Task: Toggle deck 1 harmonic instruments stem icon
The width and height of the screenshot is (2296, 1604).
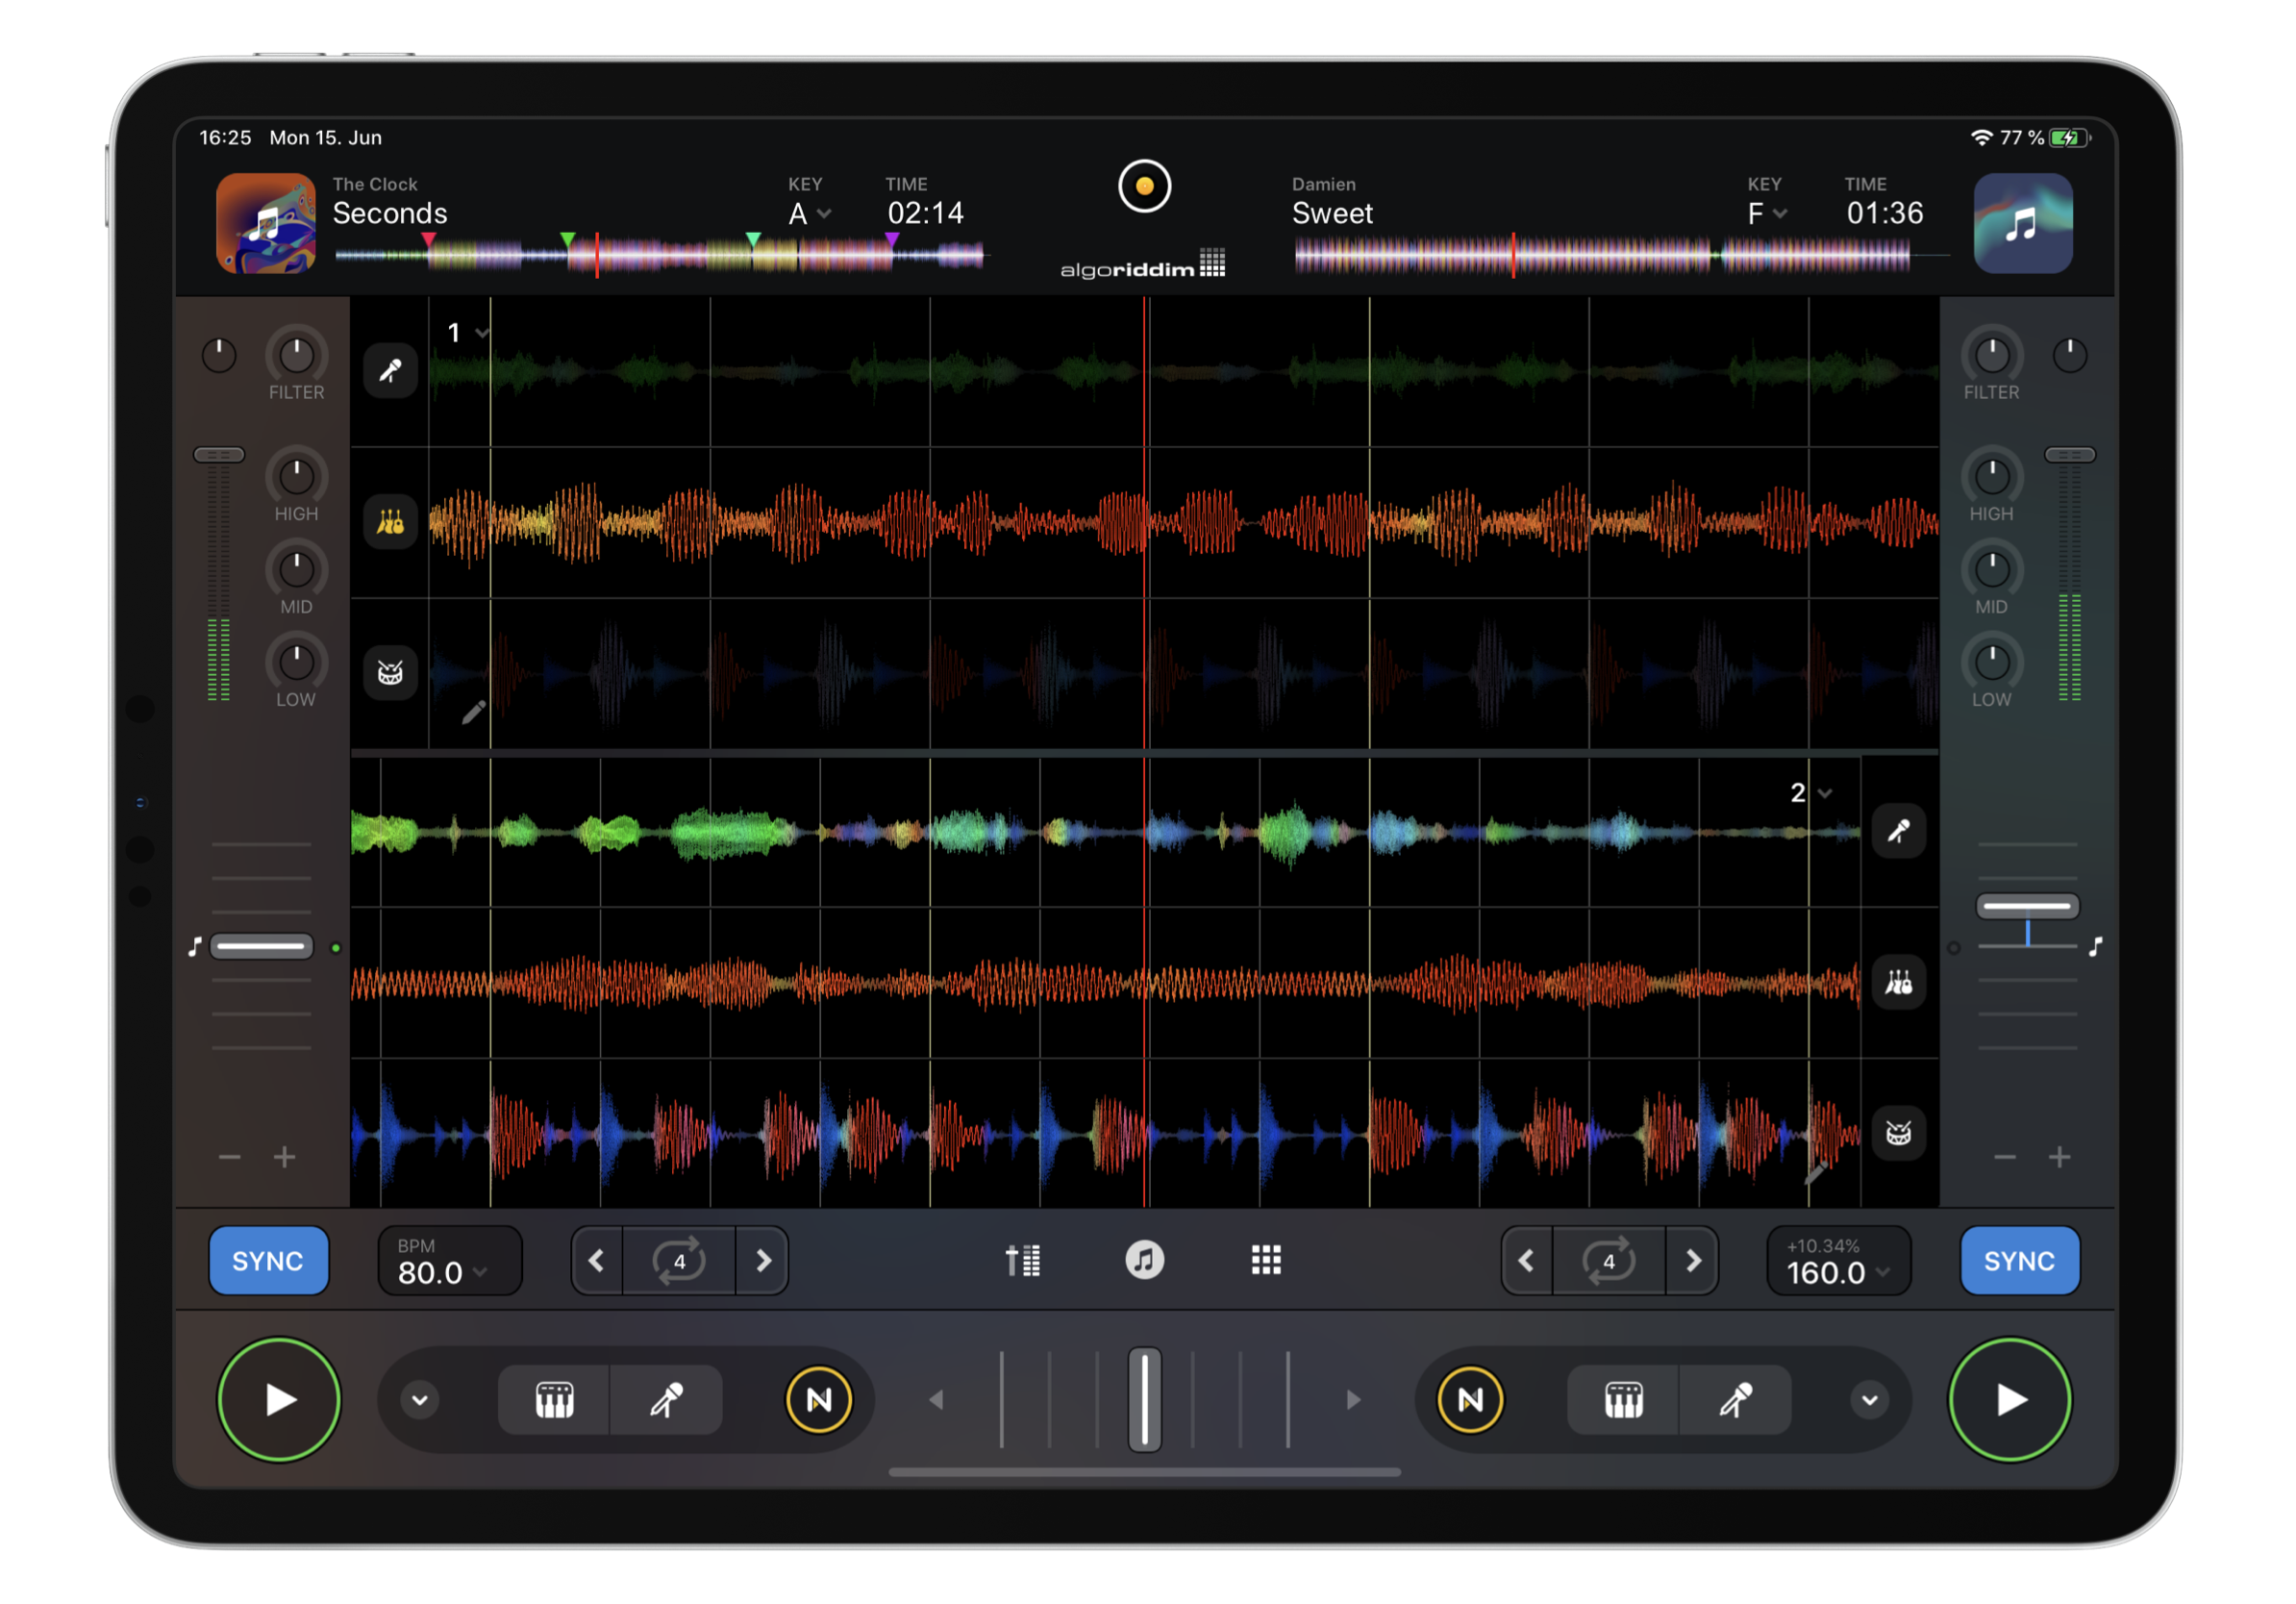Action: [390, 522]
